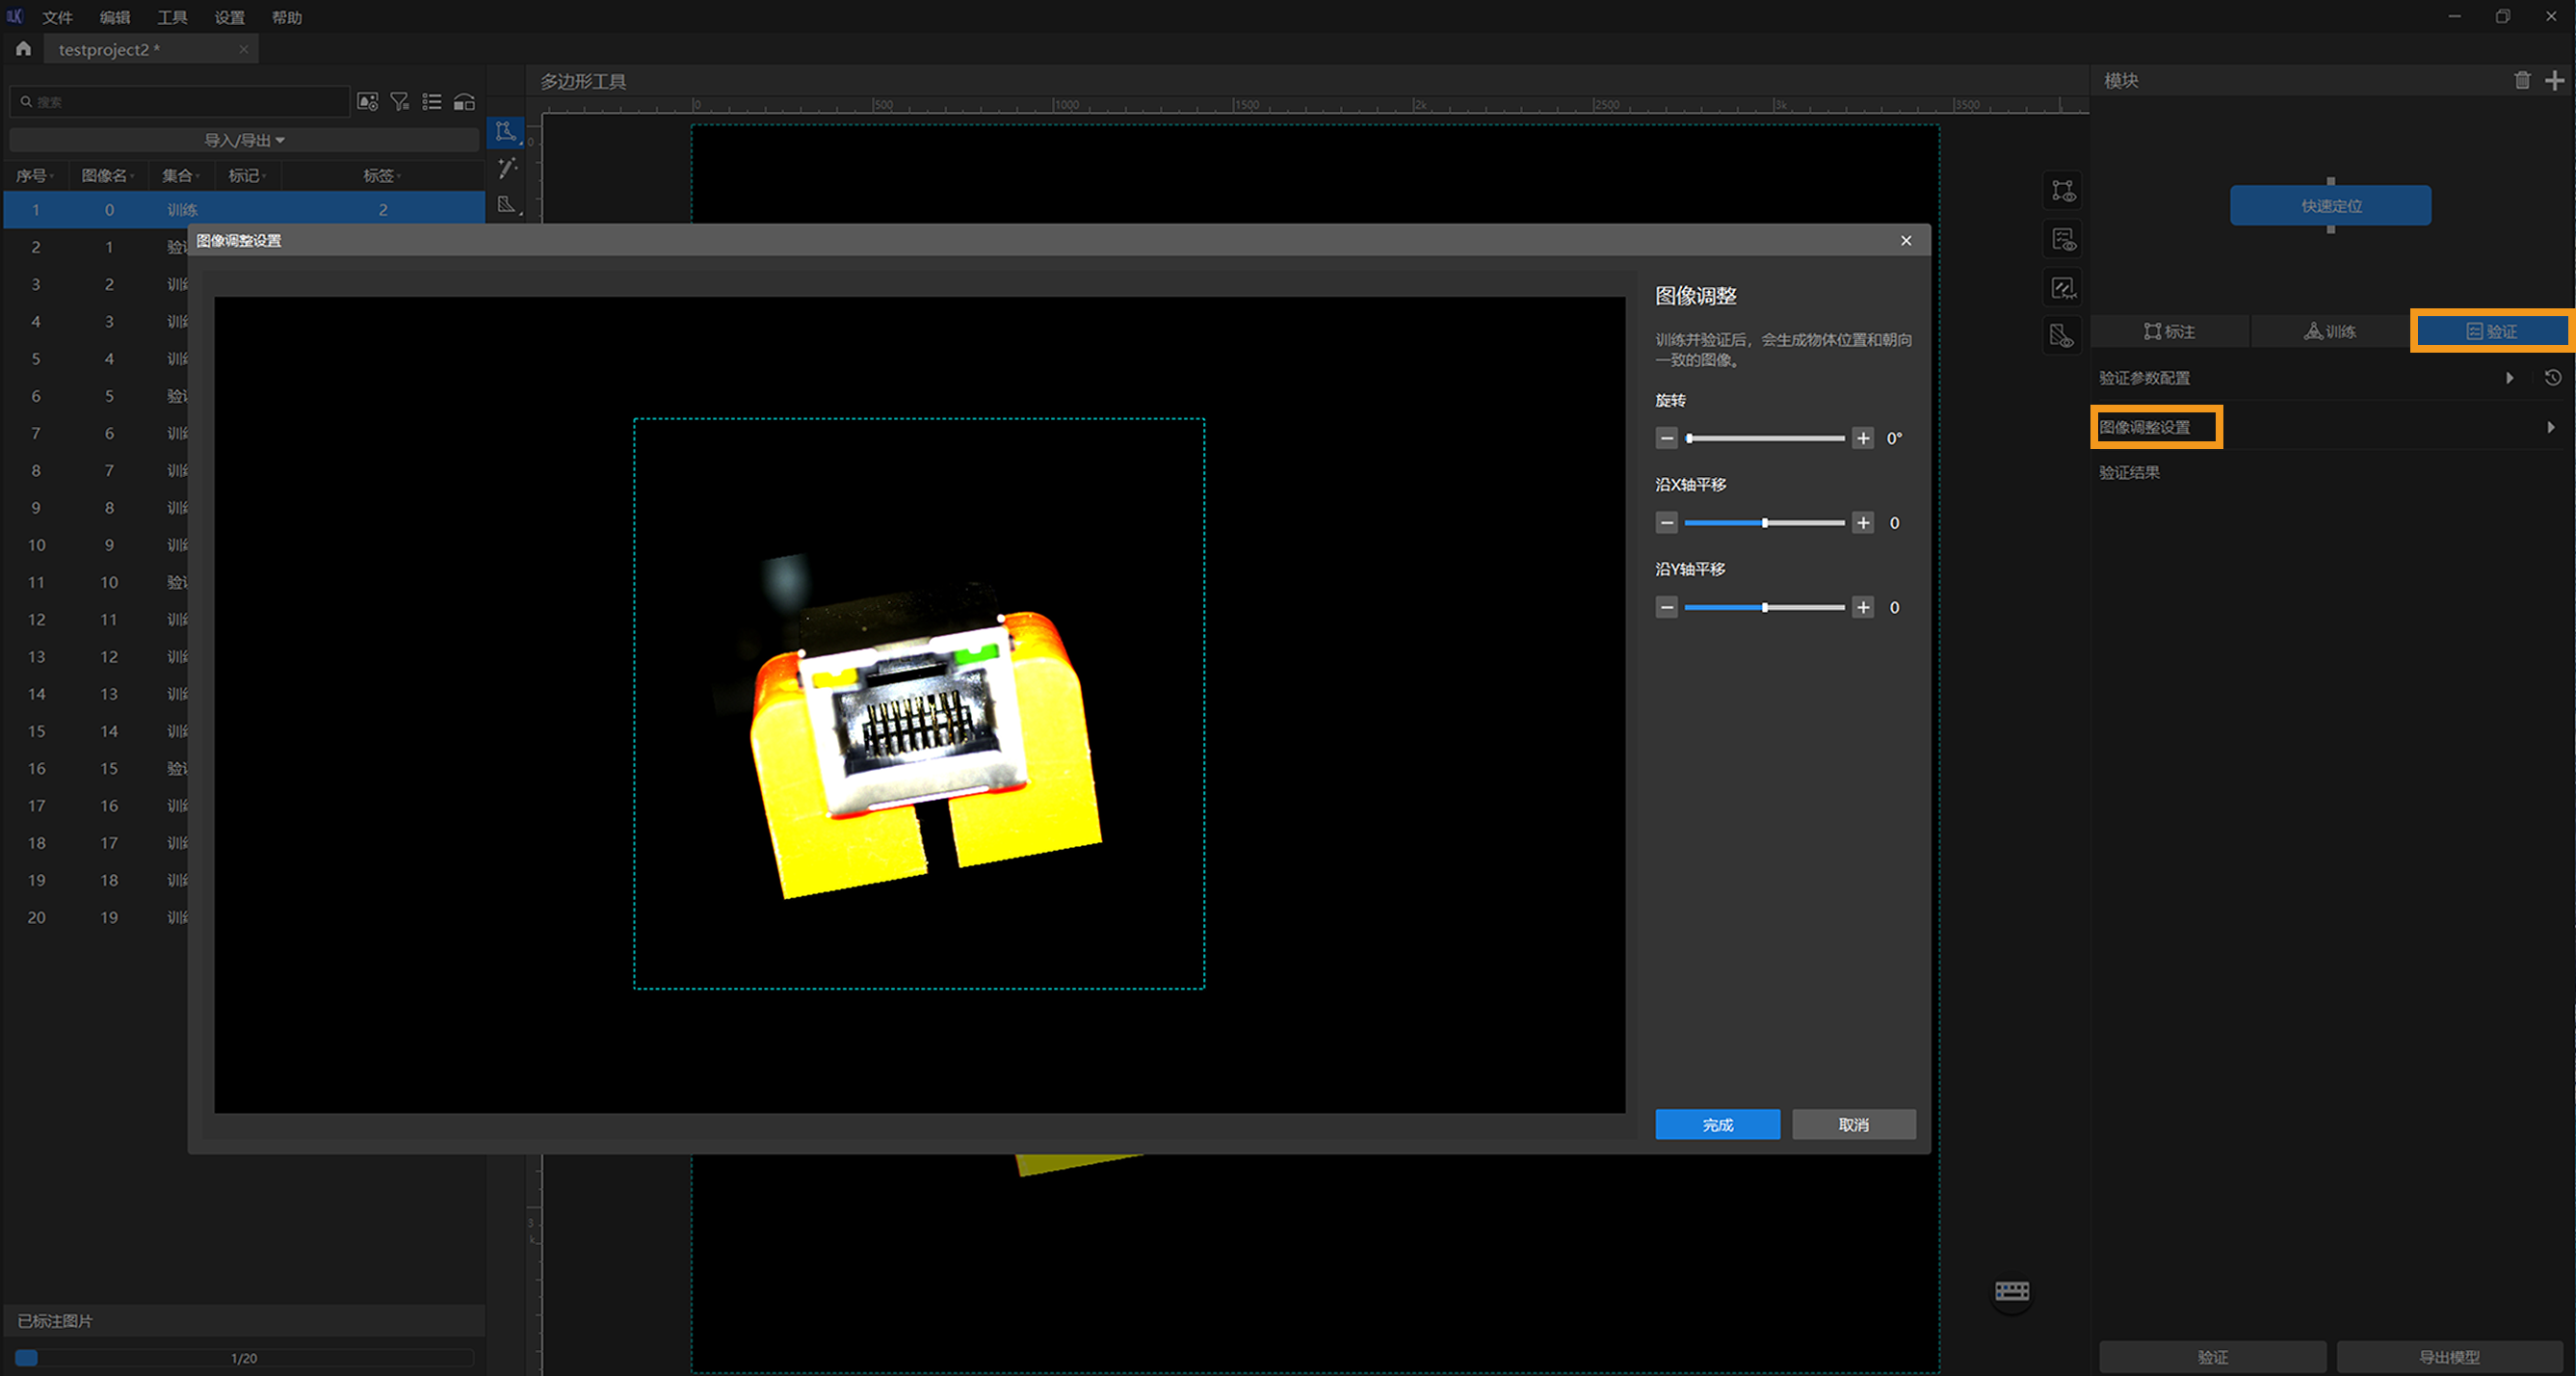Add a new module with plus icon

[2555, 80]
